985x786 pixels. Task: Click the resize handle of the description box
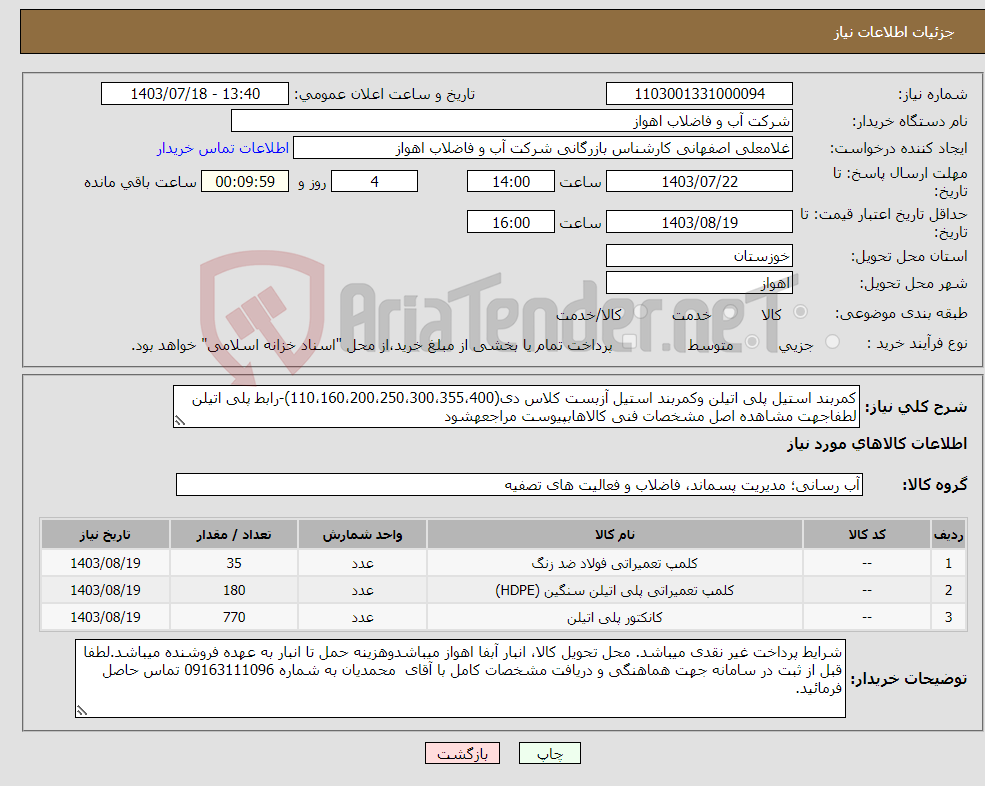(180, 421)
